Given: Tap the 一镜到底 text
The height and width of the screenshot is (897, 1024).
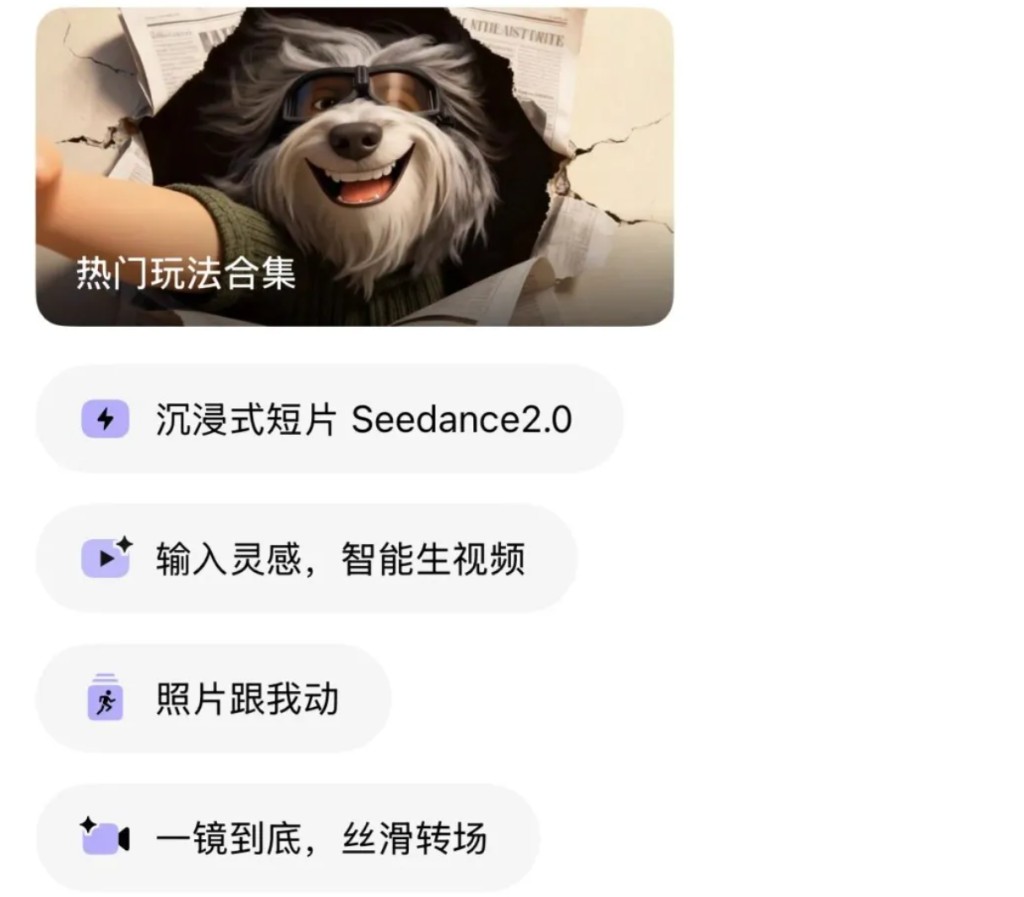Looking at the screenshot, I should click(229, 838).
